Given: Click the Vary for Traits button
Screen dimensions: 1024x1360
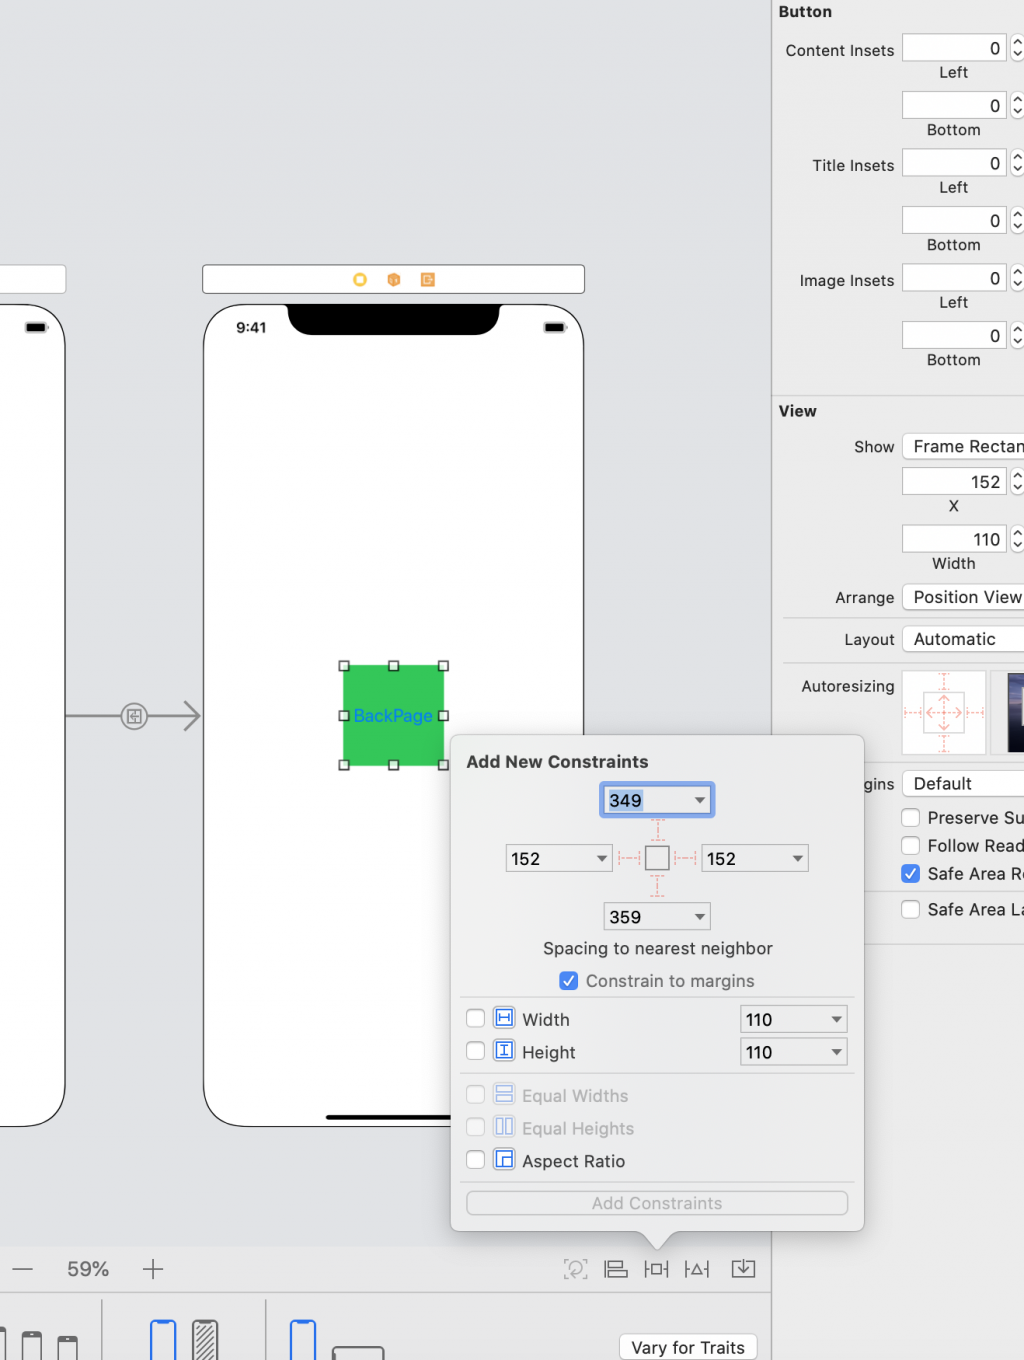Looking at the screenshot, I should click(688, 1347).
